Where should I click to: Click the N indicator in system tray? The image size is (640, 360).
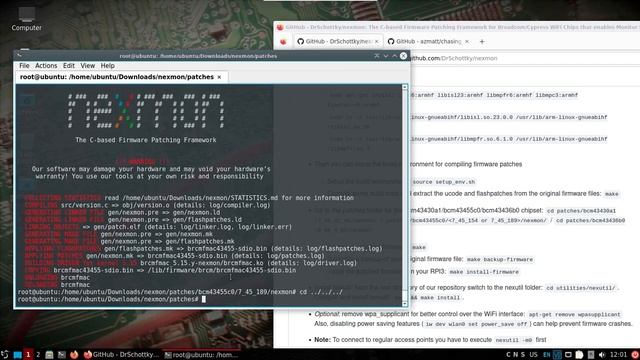coord(516,355)
